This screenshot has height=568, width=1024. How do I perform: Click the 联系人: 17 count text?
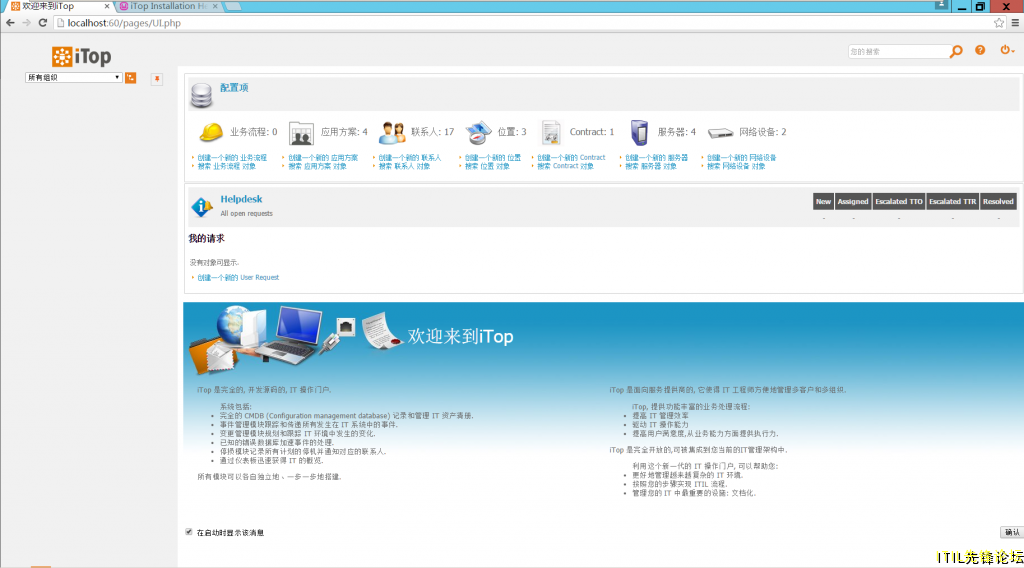(432, 132)
